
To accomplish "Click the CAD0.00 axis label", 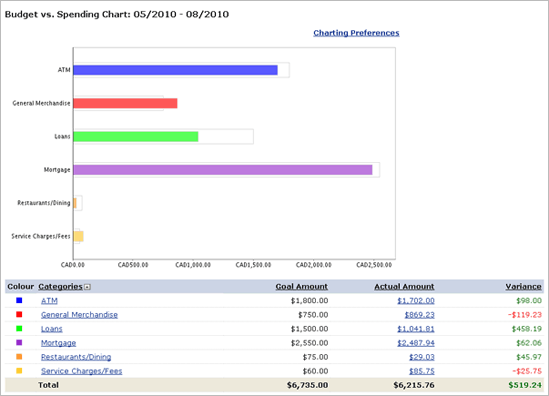I will (73, 265).
